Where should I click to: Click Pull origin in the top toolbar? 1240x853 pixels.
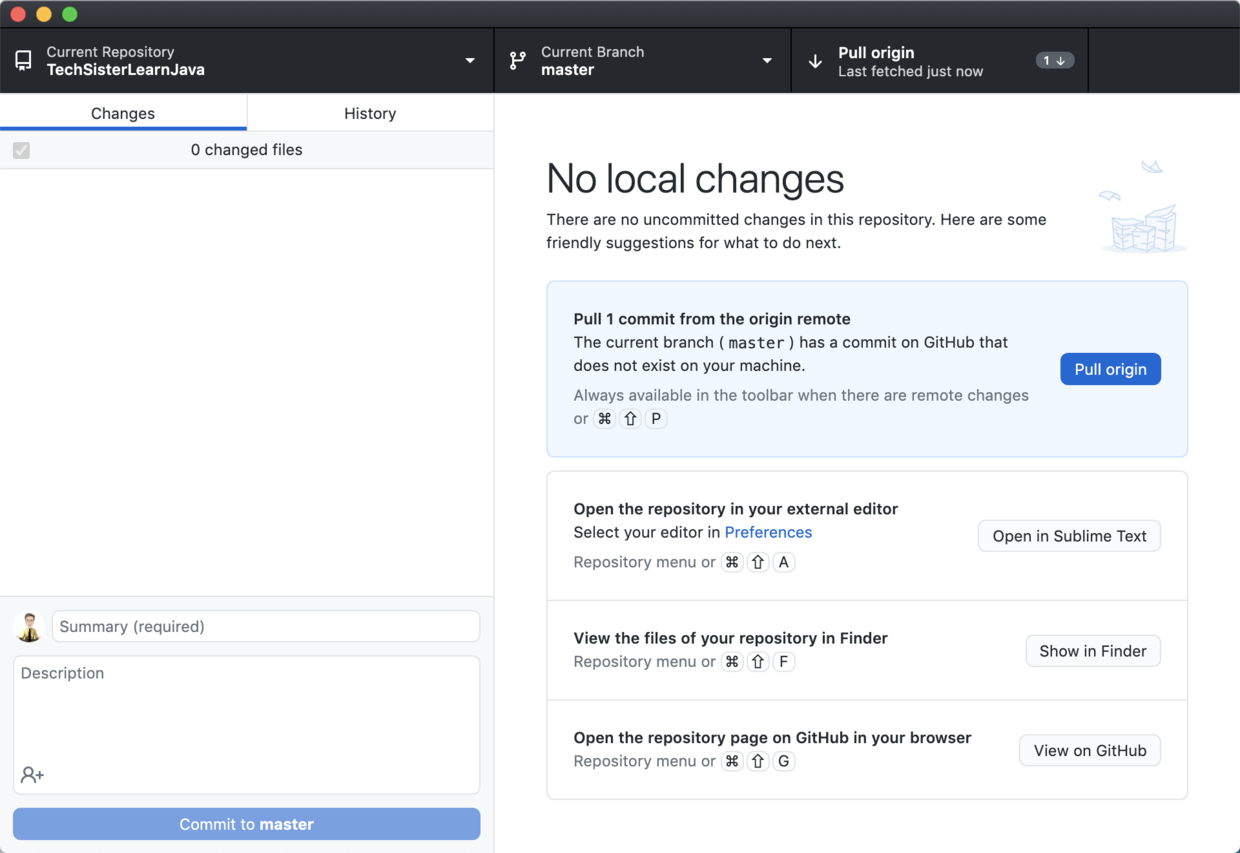[x=940, y=61]
